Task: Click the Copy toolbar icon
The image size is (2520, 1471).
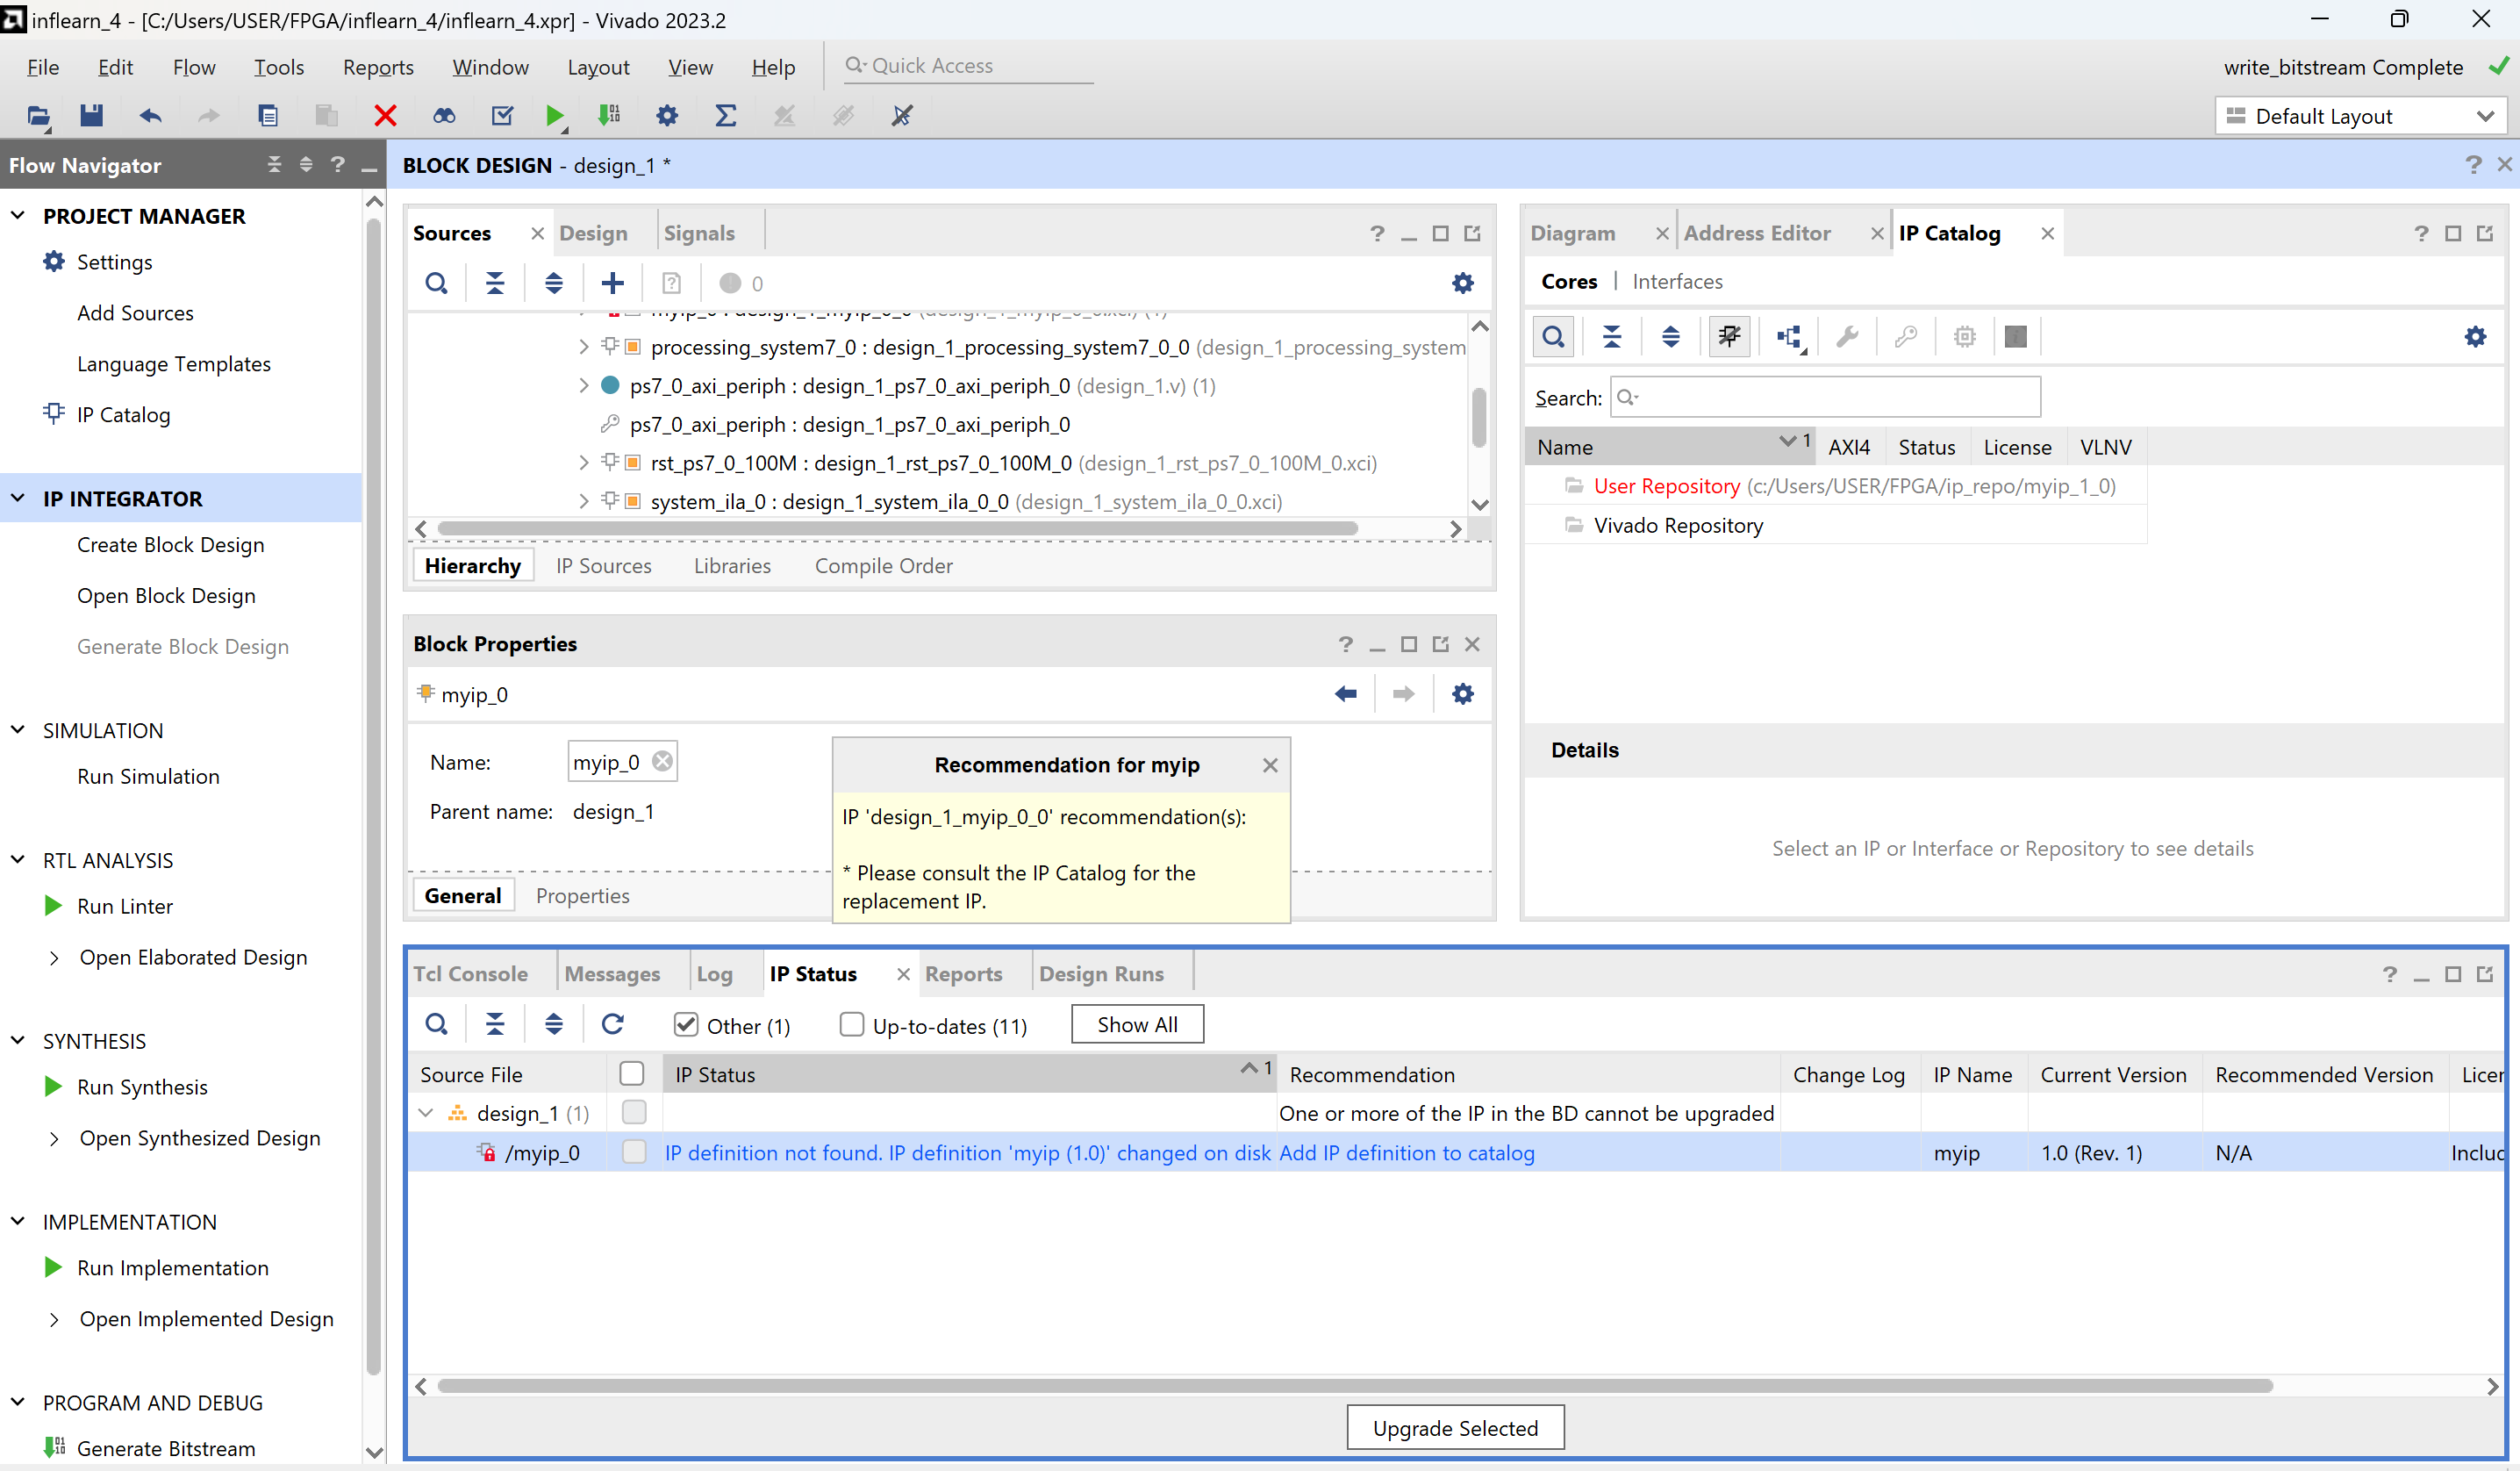Action: (267, 116)
